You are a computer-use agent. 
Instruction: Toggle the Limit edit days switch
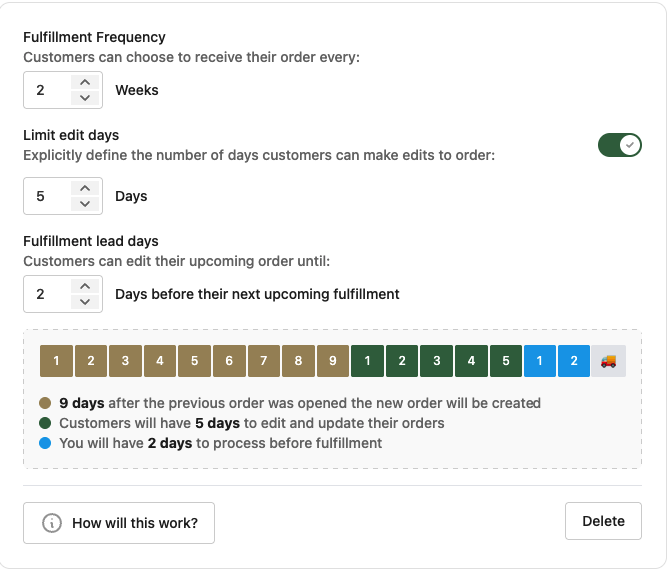tap(619, 146)
